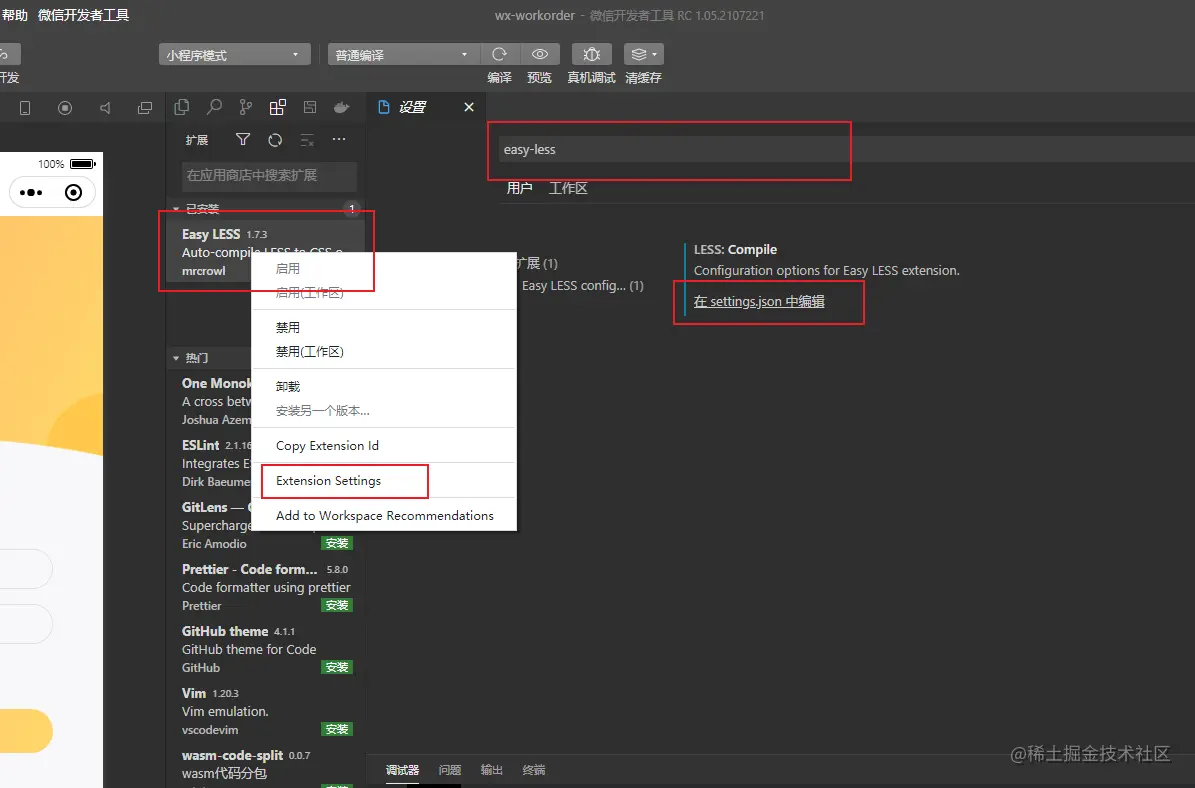The image size is (1195, 788).
Task: Click the detach window icon in simulator toolbar
Action: click(x=145, y=108)
